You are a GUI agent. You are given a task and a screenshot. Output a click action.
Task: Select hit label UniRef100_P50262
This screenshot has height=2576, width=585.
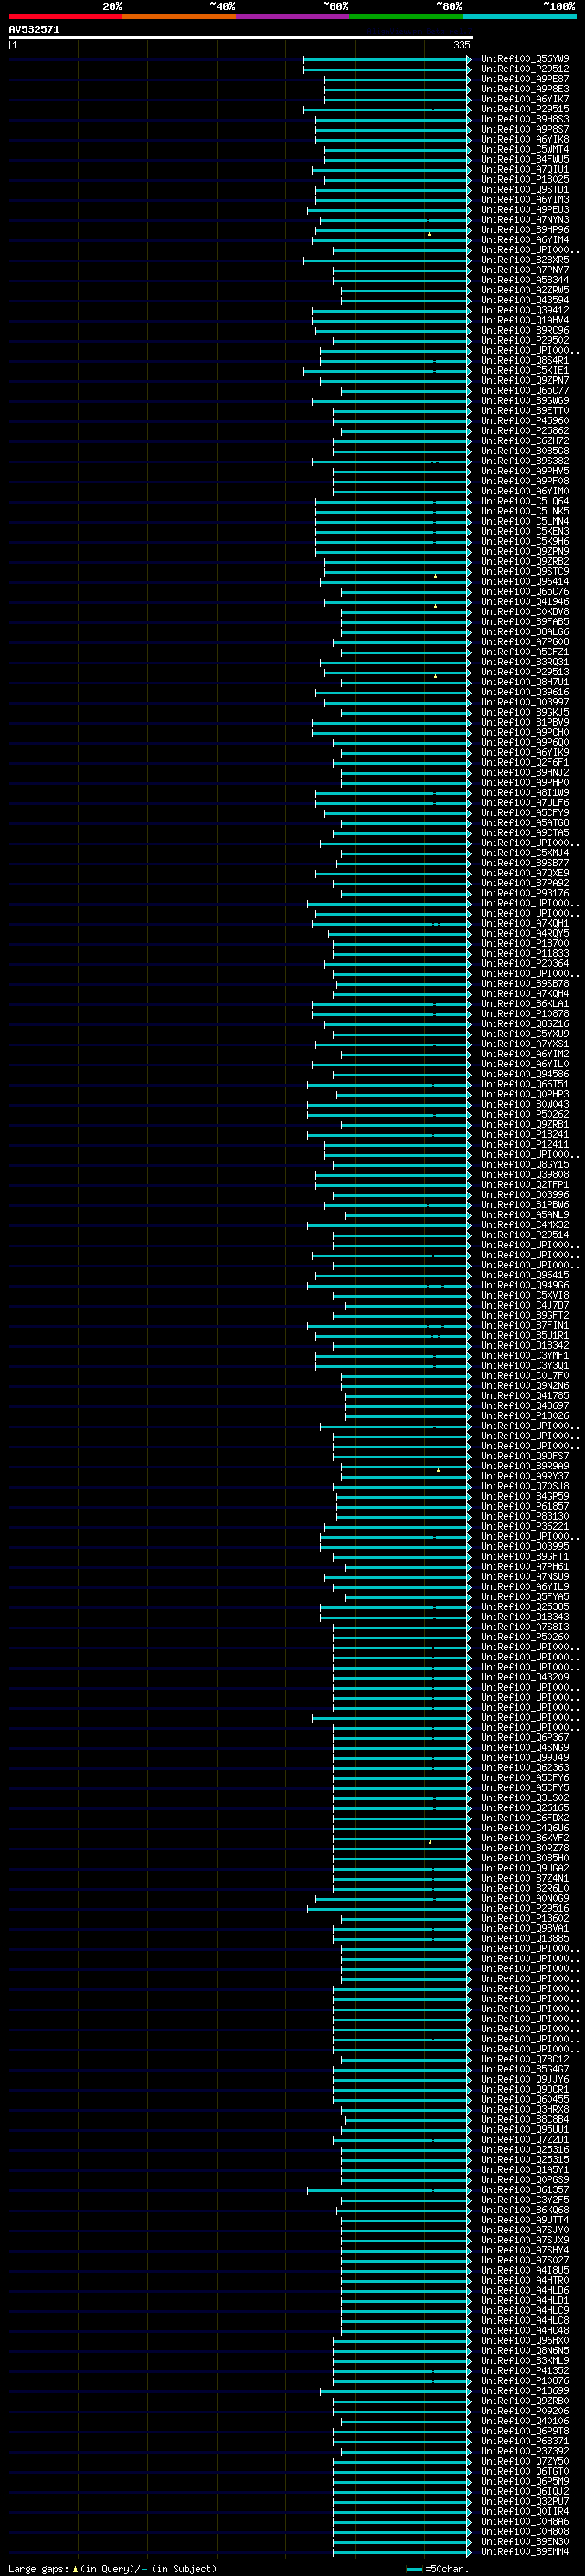(525, 1114)
